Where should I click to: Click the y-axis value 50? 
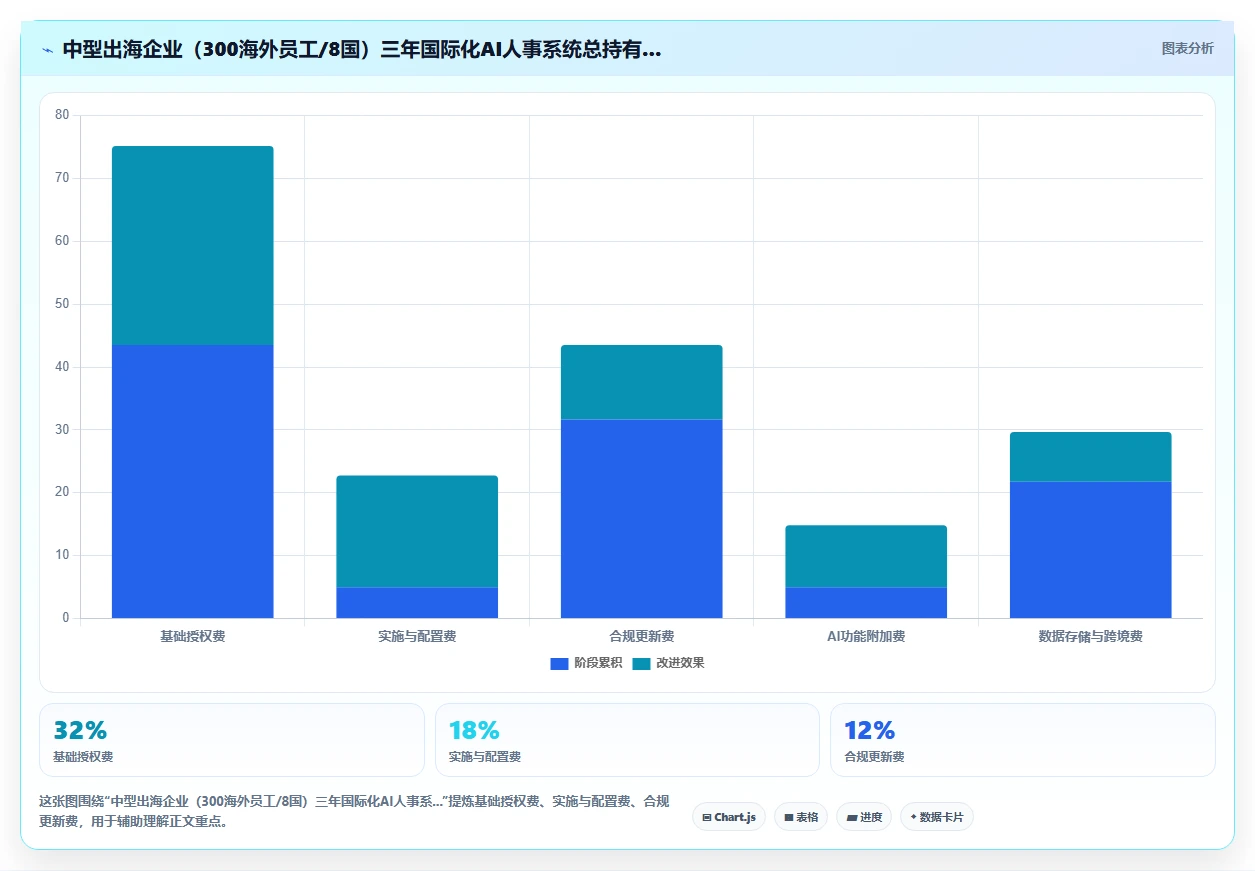[62, 304]
